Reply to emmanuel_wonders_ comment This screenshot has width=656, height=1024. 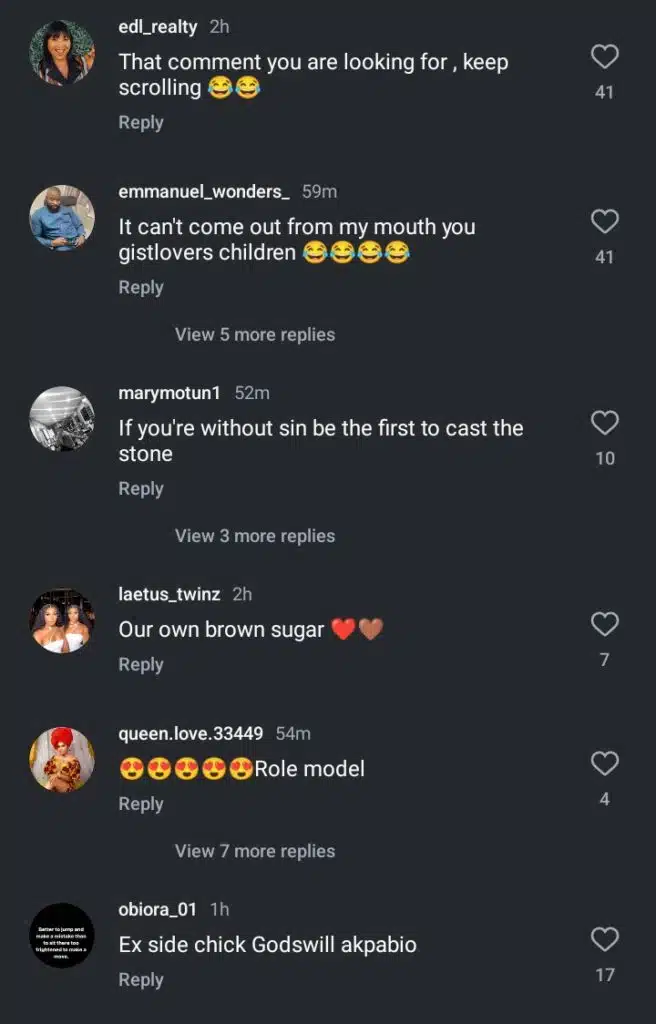[x=141, y=287]
